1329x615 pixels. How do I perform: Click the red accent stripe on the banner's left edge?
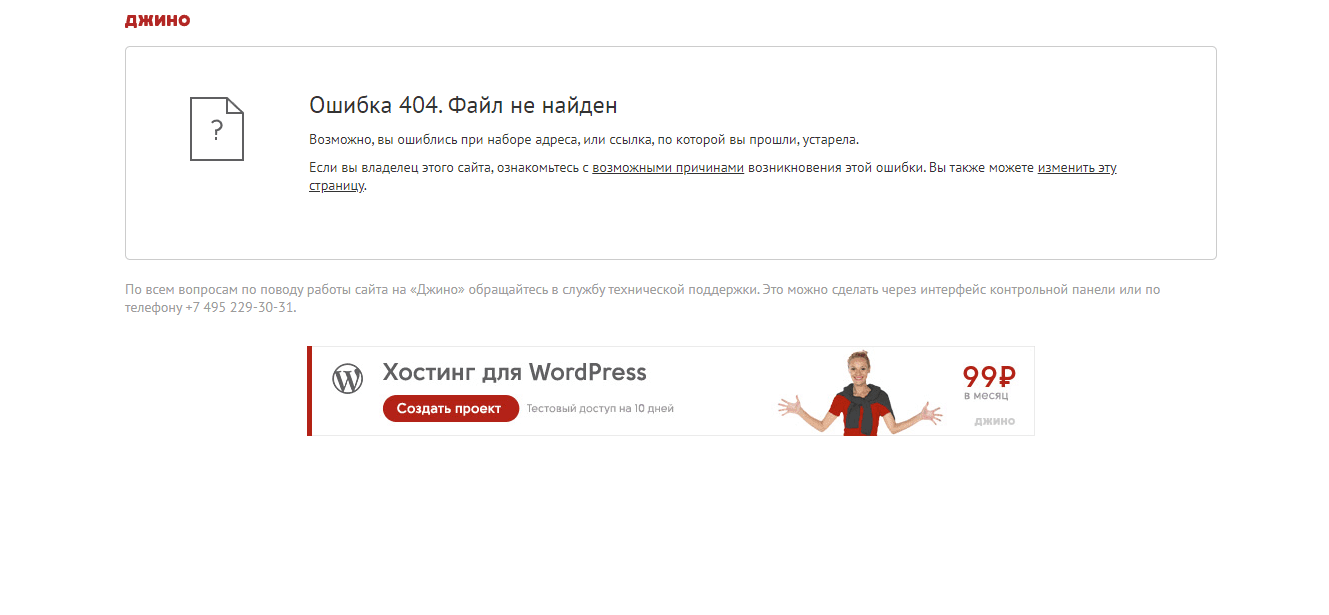pyautogui.click(x=309, y=391)
